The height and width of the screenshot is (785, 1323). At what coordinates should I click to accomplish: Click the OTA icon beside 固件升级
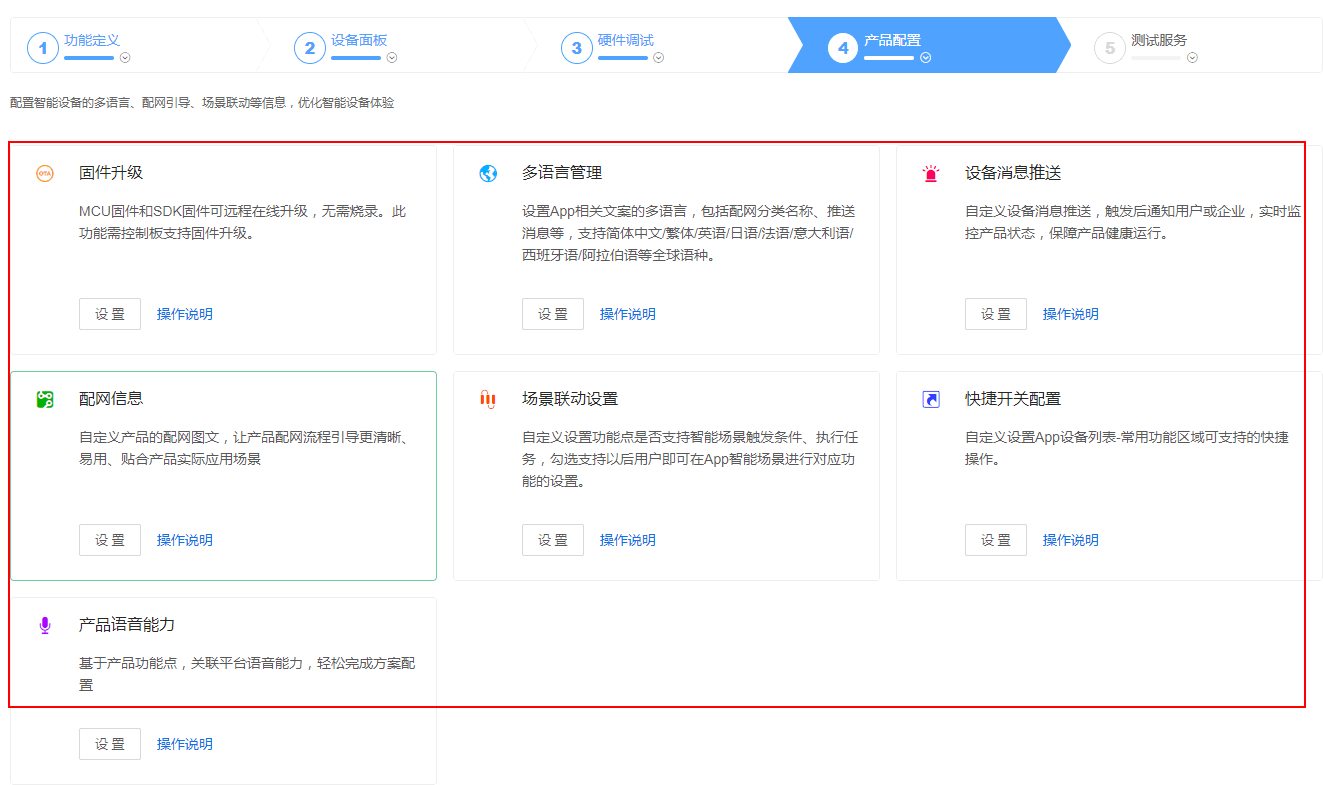point(44,173)
